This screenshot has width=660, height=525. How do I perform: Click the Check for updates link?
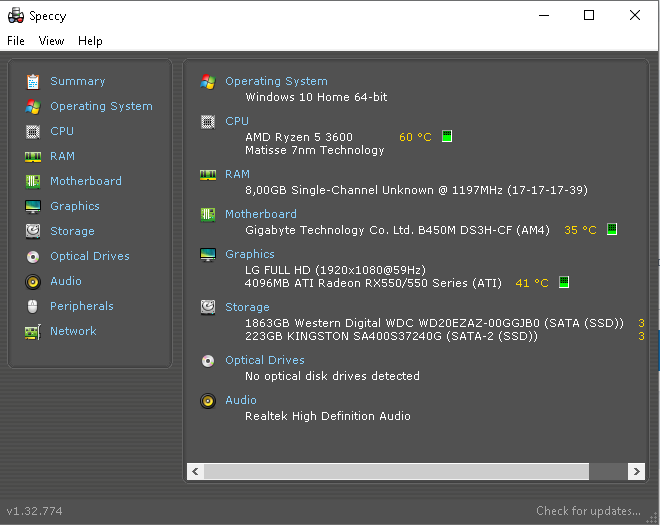click(588, 511)
